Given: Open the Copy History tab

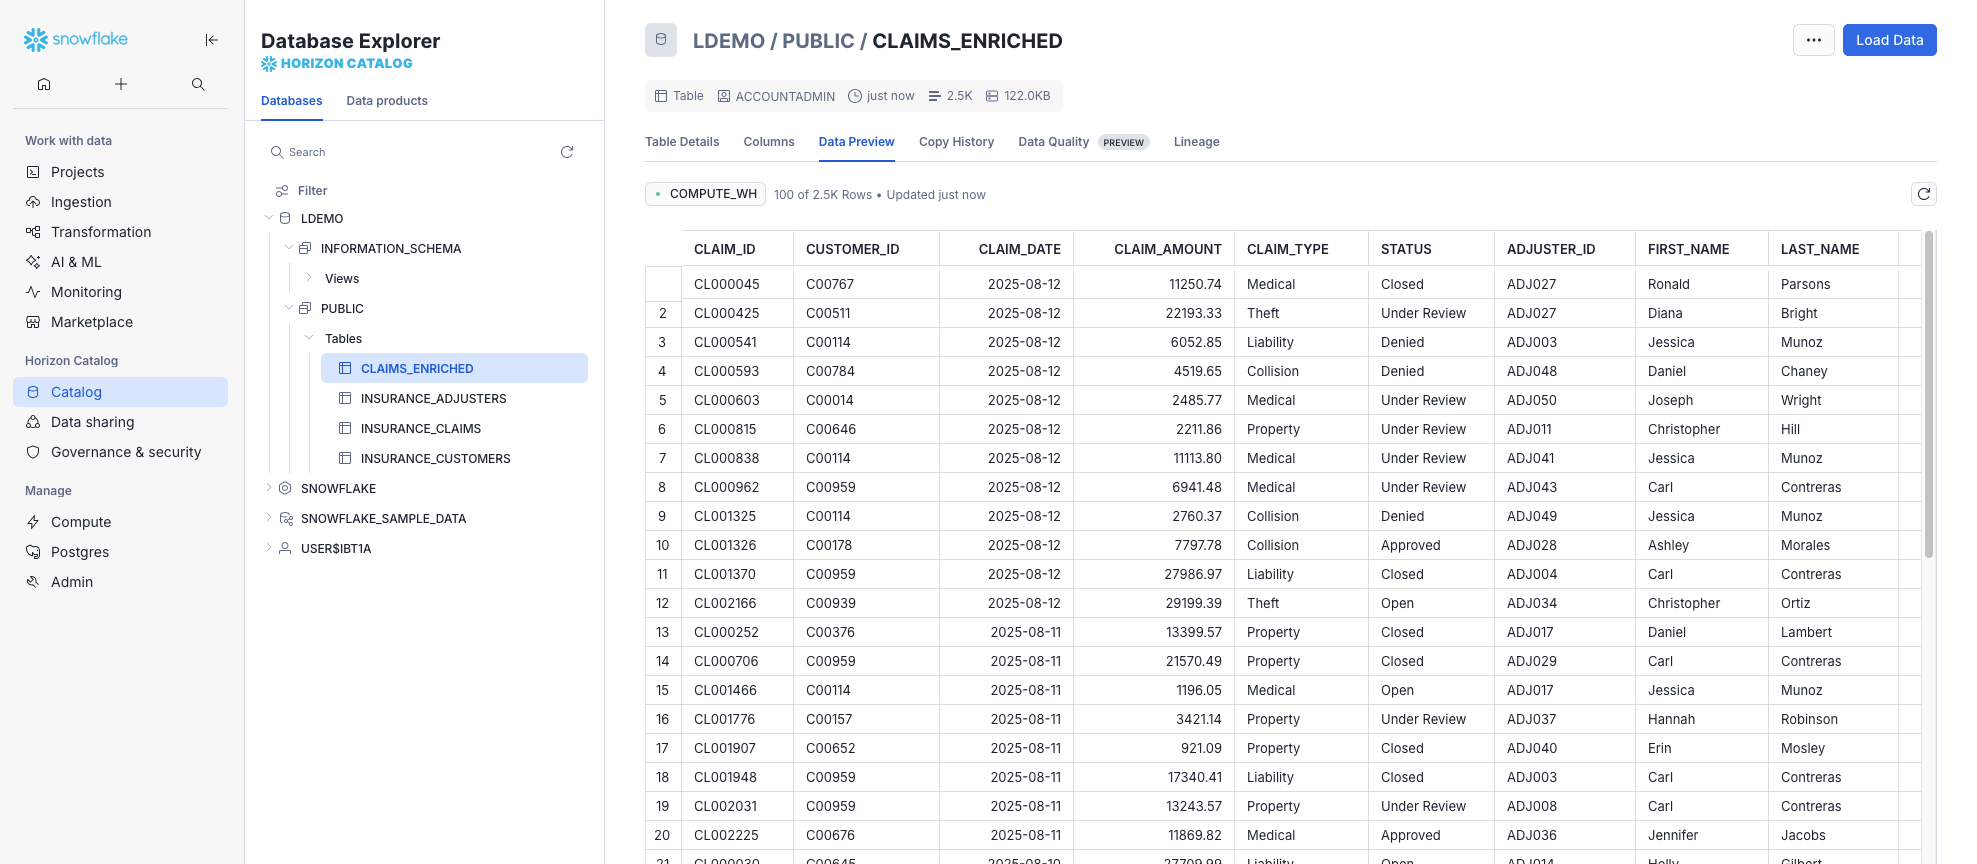Looking at the screenshot, I should [x=956, y=142].
